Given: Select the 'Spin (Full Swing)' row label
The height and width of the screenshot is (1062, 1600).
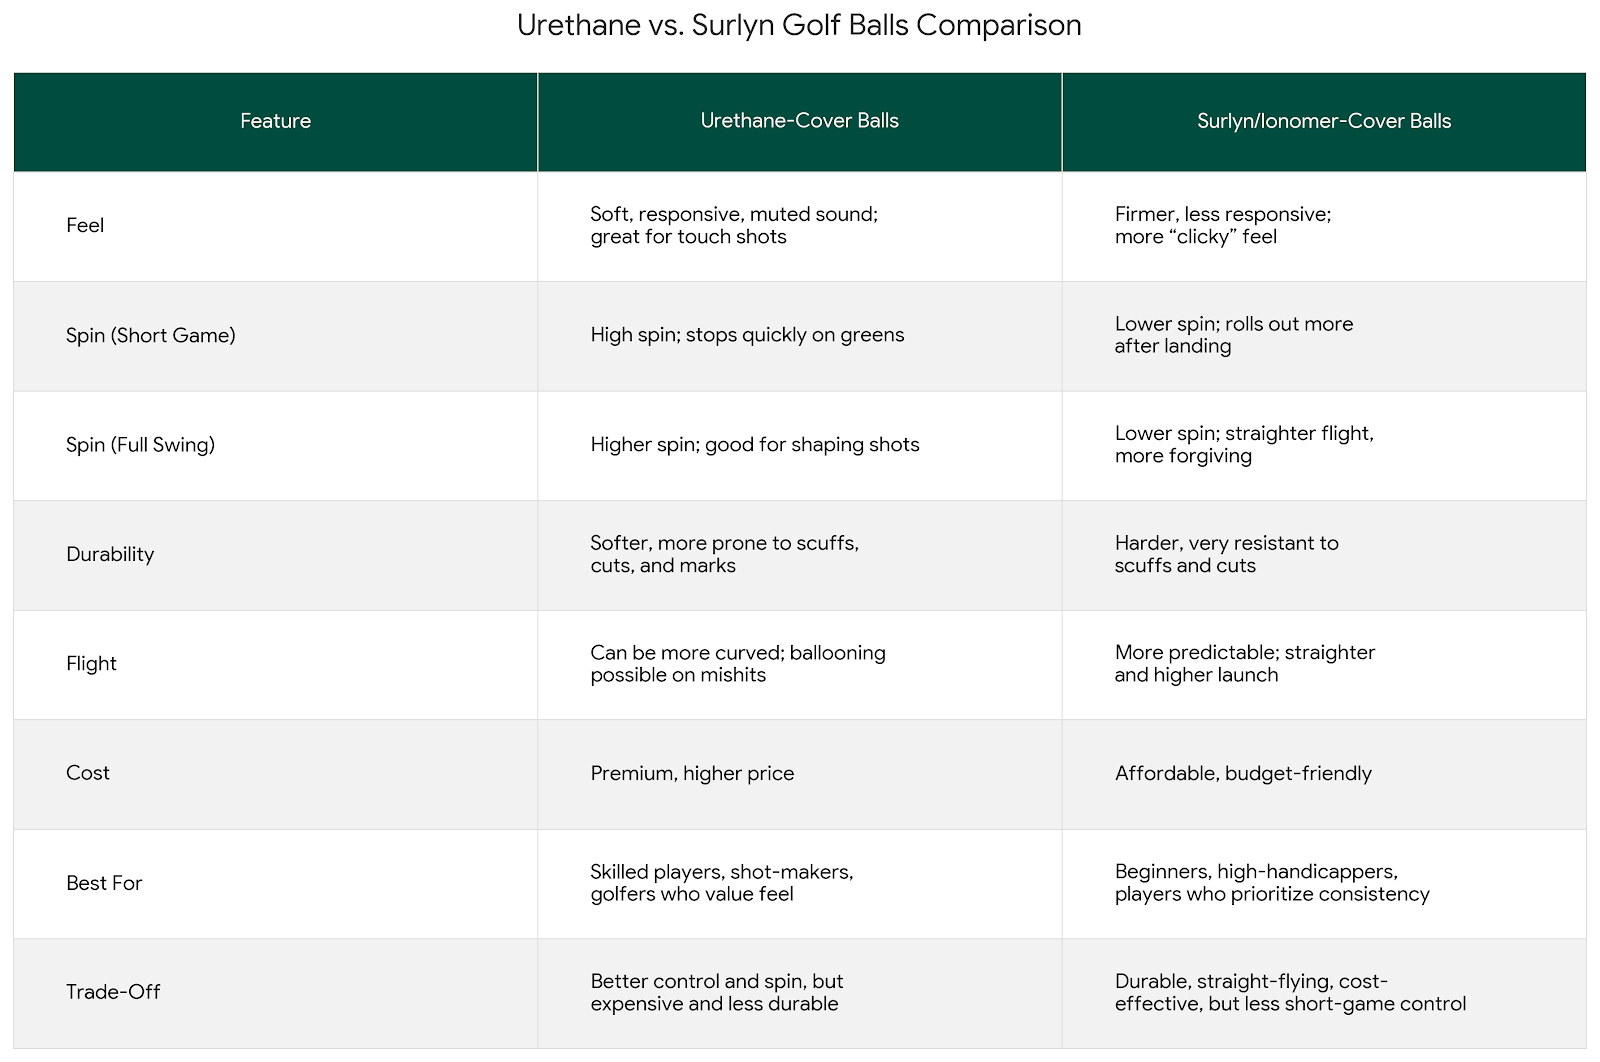Looking at the screenshot, I should (x=140, y=445).
